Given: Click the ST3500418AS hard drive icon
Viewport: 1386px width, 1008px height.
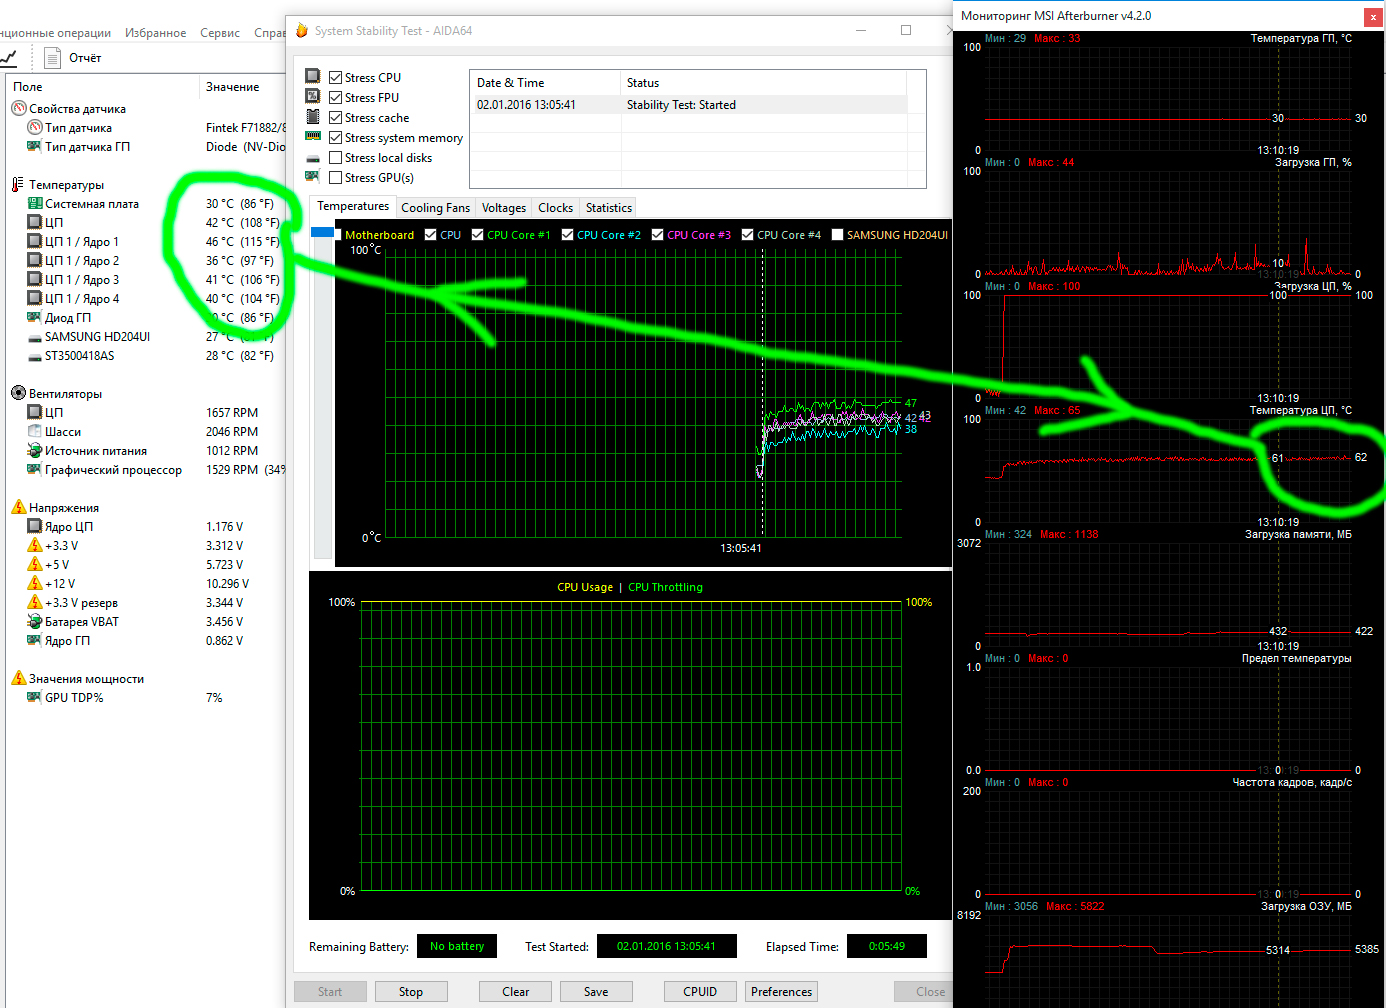Looking at the screenshot, I should click(x=34, y=356).
